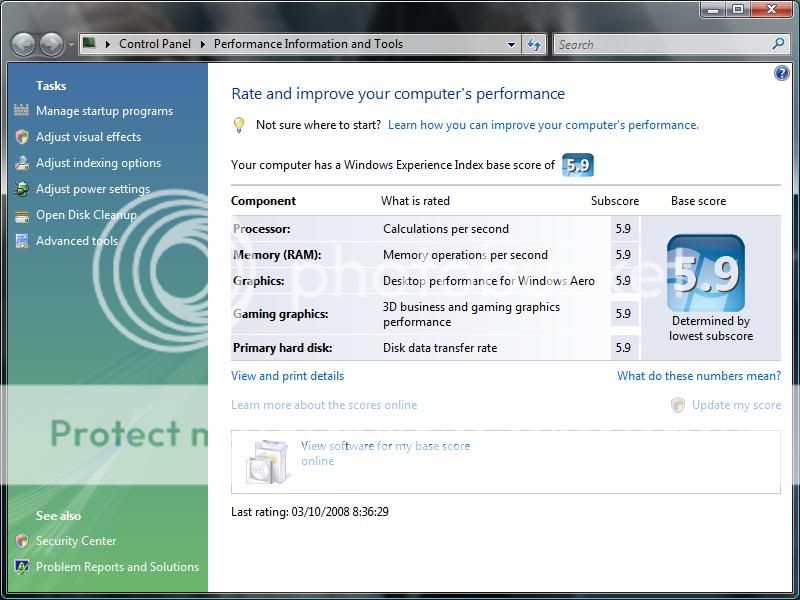Click the Forward navigation arrow button
Screen dimensions: 800x600
[x=51, y=44]
